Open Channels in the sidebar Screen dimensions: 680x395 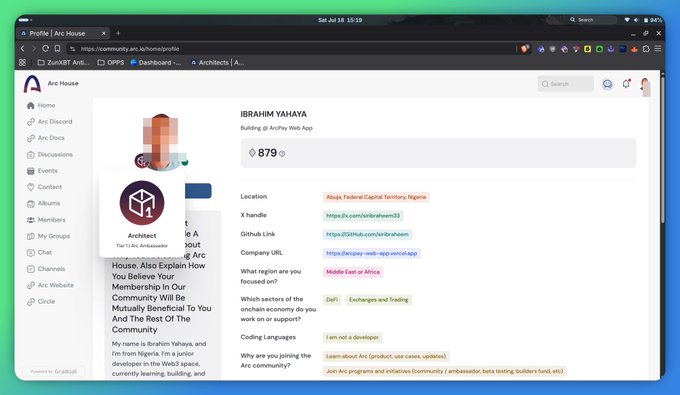(46, 269)
